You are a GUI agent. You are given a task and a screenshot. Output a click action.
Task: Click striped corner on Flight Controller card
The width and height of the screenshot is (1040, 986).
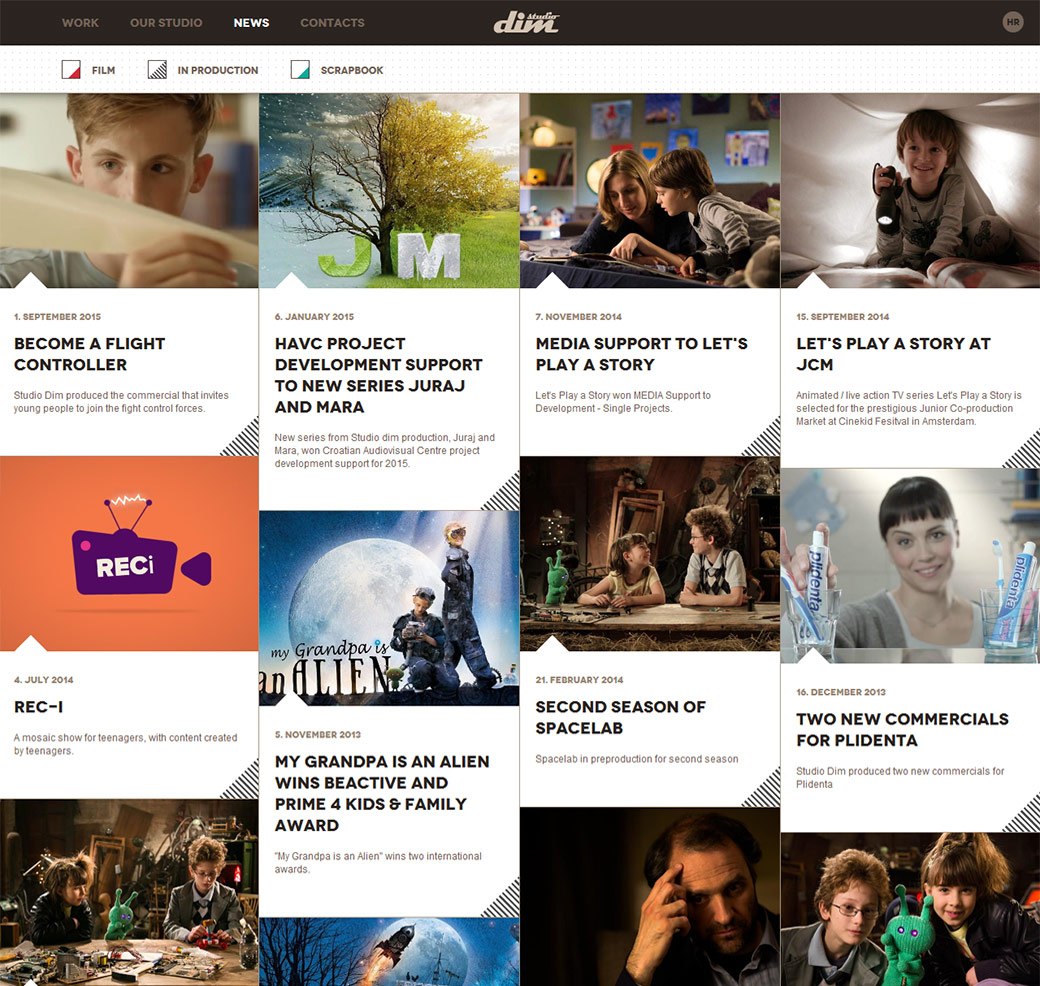[243, 440]
